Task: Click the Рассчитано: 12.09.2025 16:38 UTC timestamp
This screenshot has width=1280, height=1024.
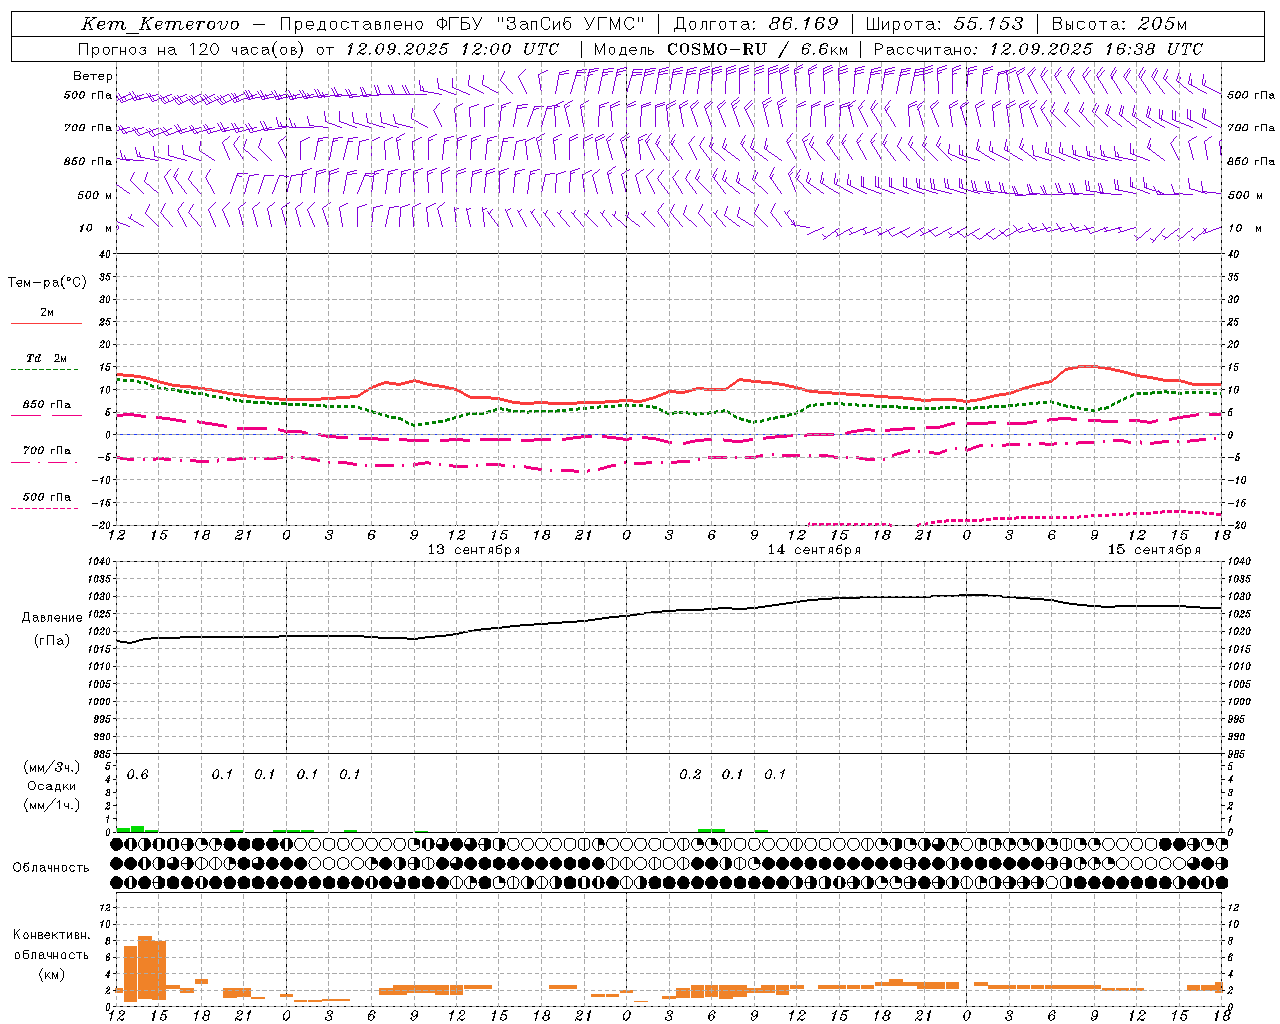Action: tap(1038, 49)
